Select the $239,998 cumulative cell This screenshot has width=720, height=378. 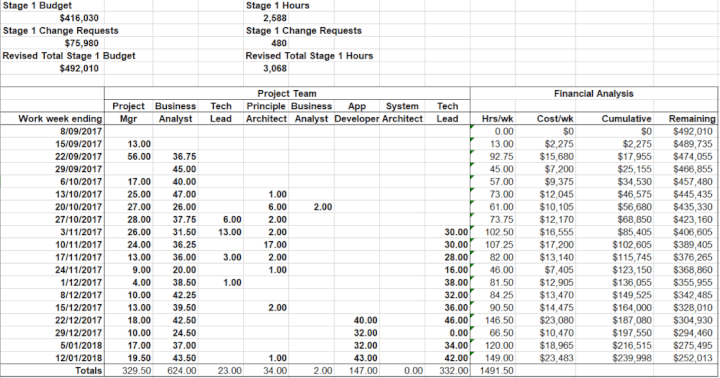click(631, 358)
